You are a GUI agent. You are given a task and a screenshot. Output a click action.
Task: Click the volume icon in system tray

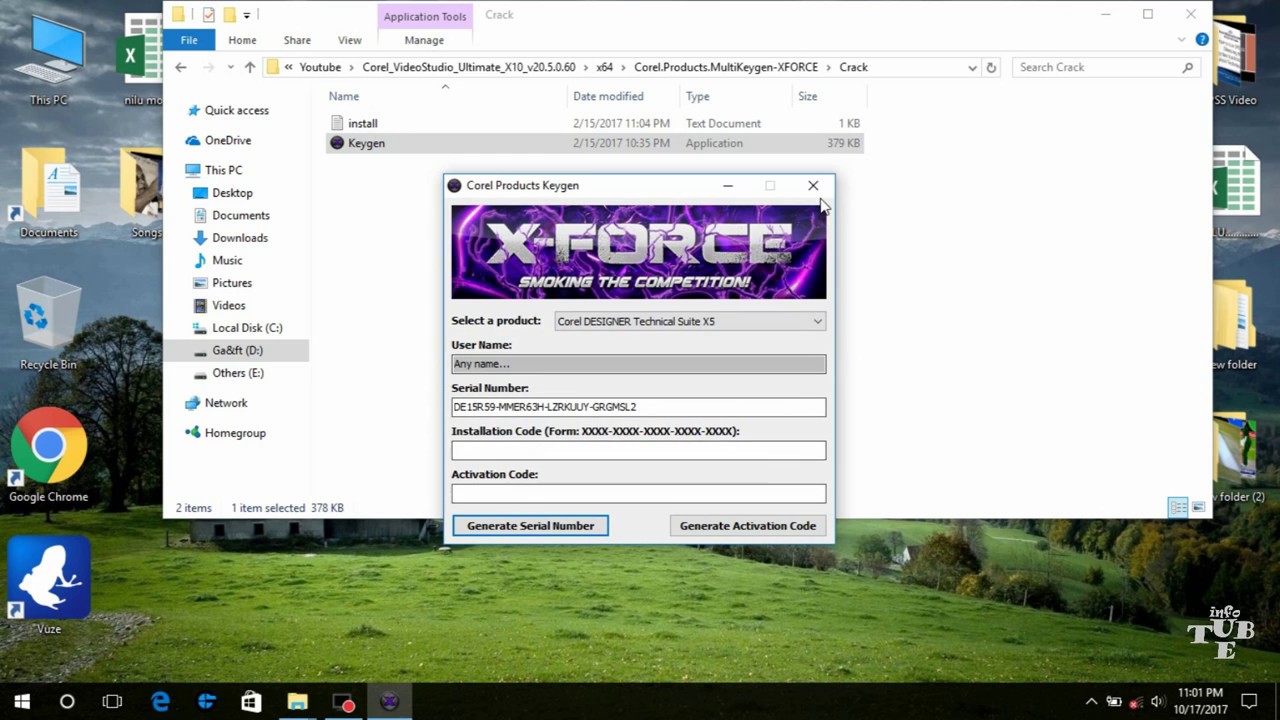pos(1157,702)
